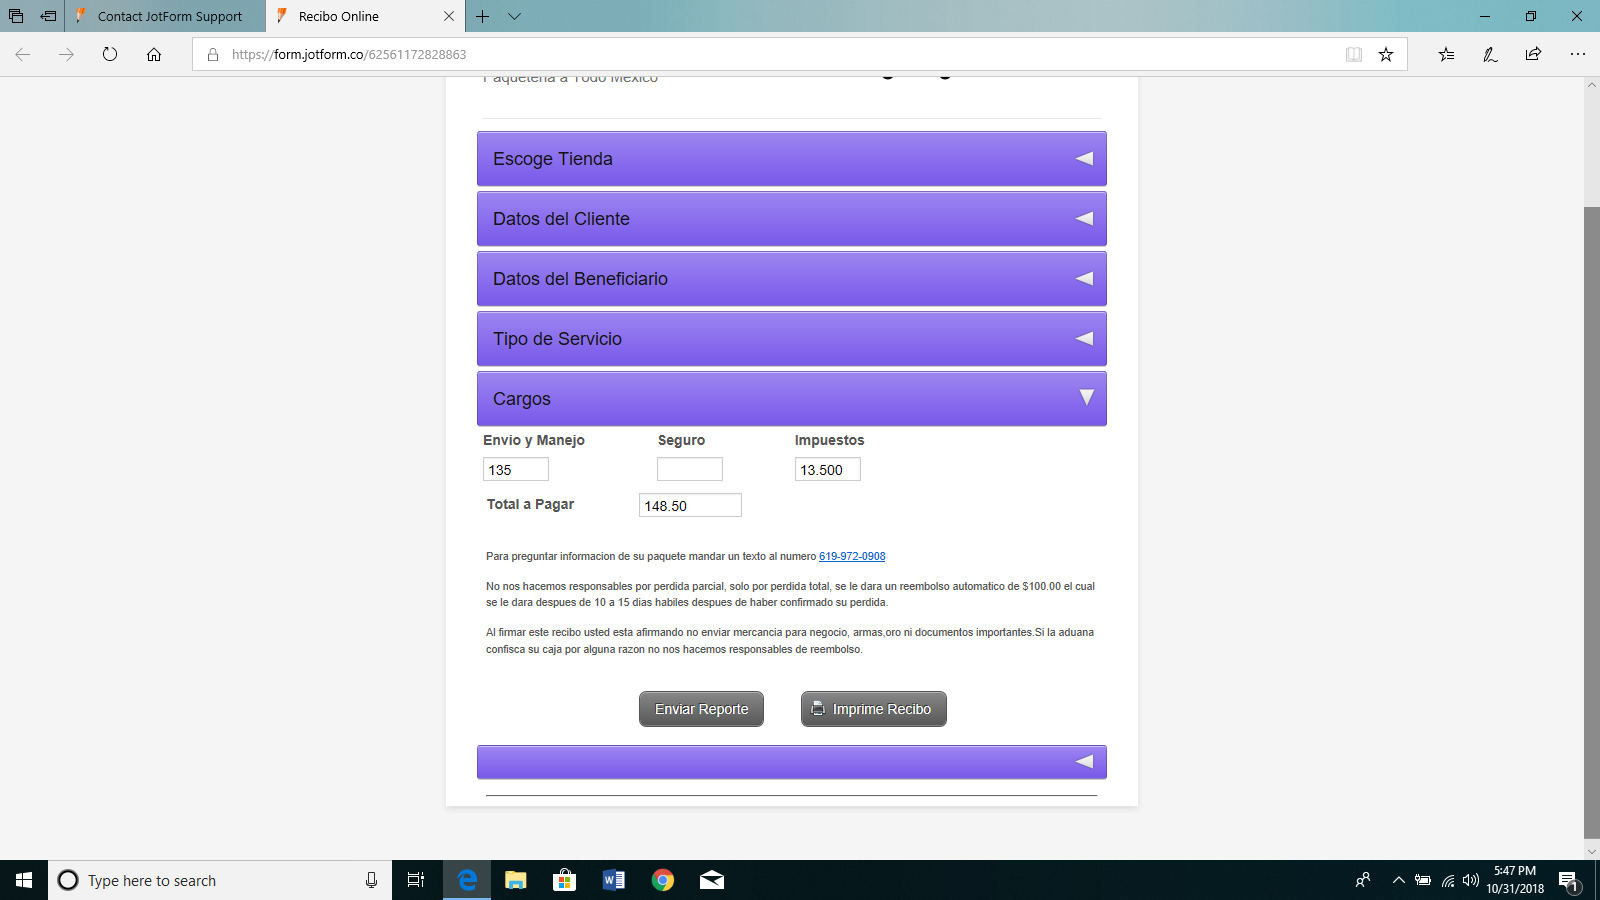Open reading view book icon
The width and height of the screenshot is (1600, 900).
[1354, 55]
